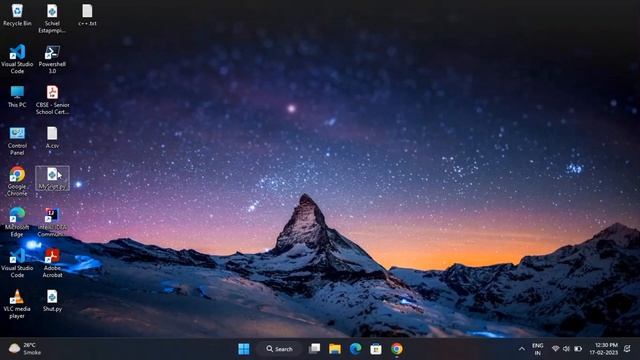
Task: Click the muted speaker volume icon
Action: click(567, 349)
